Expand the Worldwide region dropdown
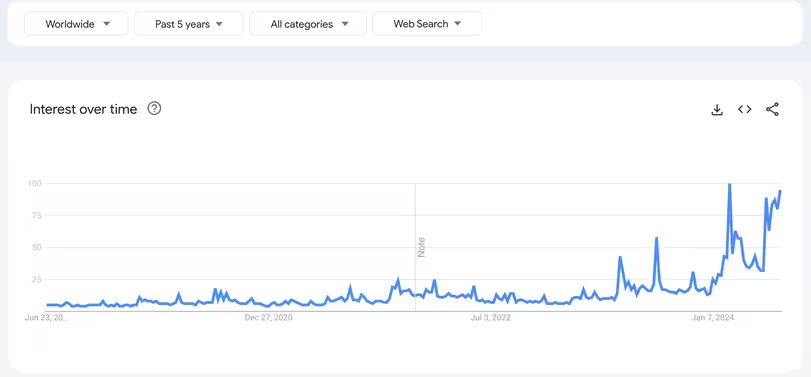Image resolution: width=811 pixels, height=377 pixels. (x=76, y=24)
